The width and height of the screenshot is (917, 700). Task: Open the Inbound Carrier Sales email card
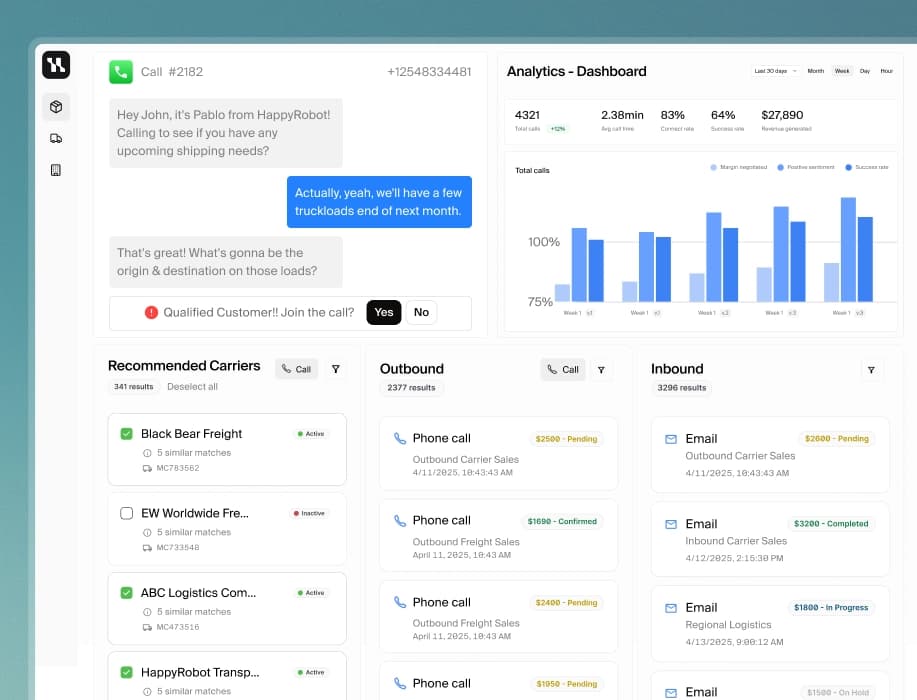point(770,539)
